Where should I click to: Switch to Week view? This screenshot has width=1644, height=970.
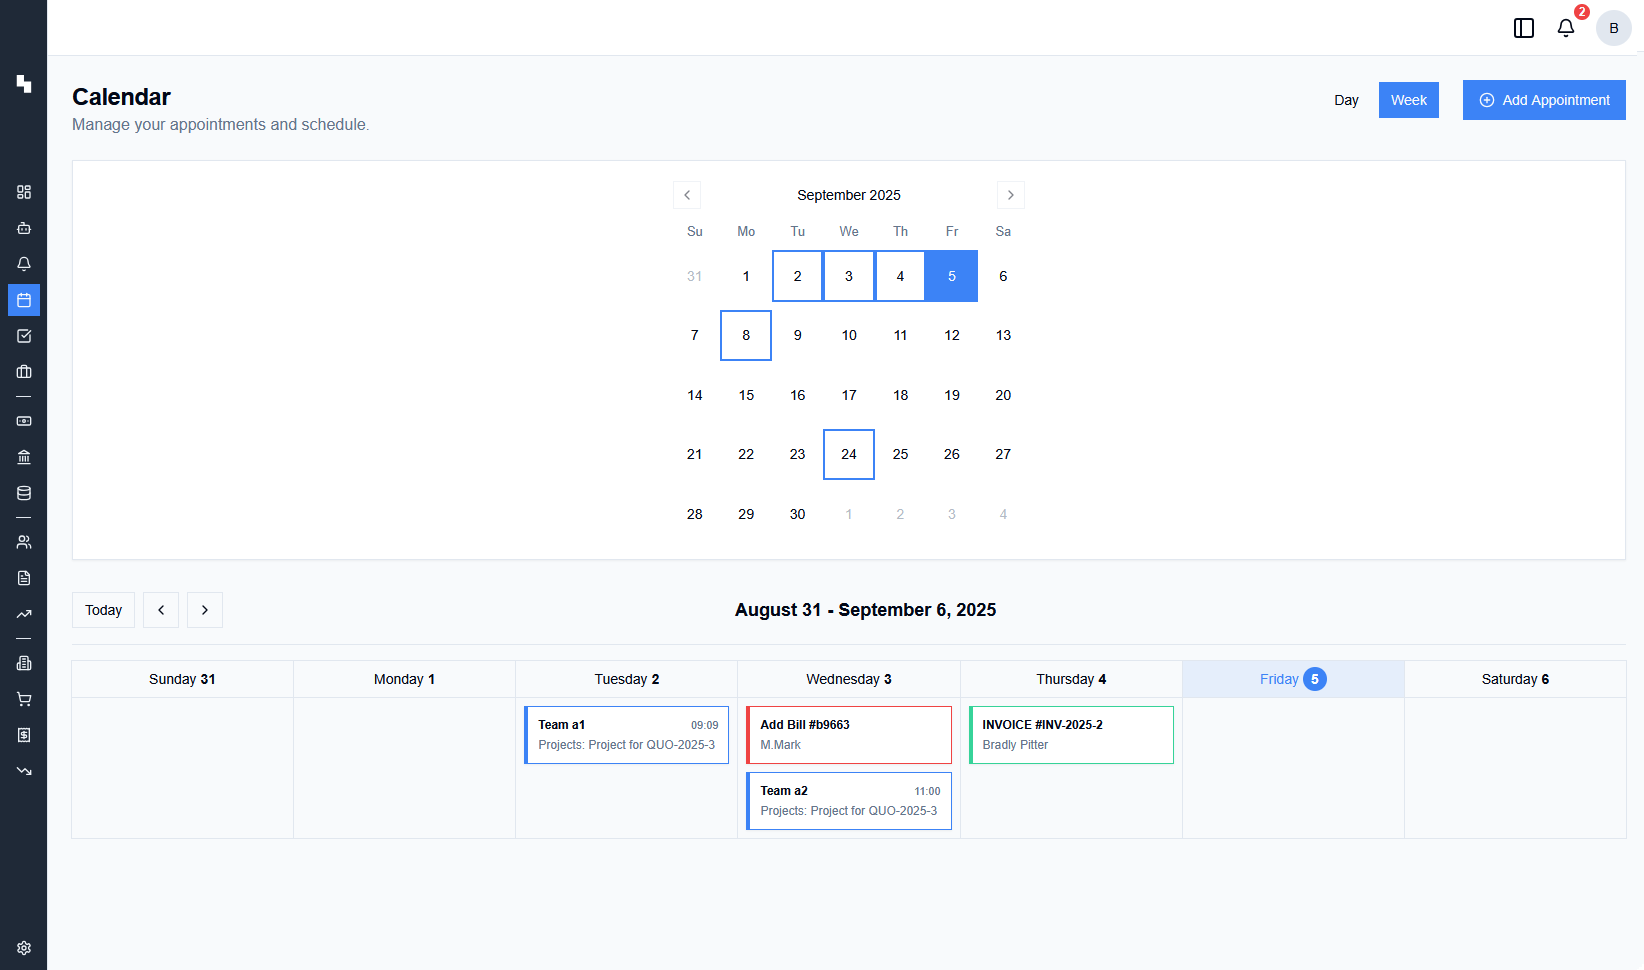[x=1408, y=100]
